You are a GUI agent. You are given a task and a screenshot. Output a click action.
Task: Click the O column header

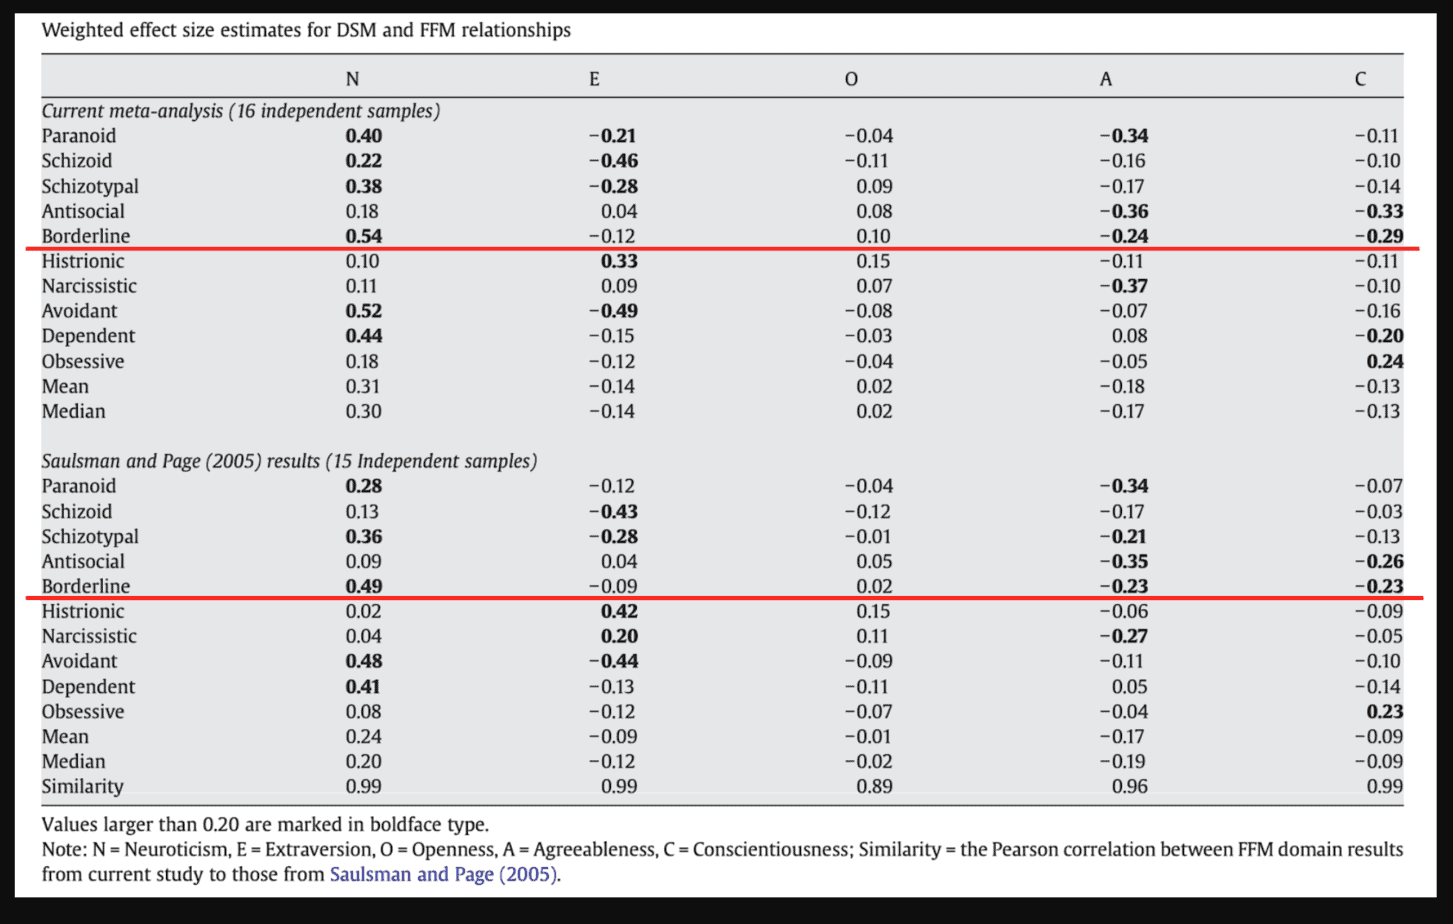851,79
